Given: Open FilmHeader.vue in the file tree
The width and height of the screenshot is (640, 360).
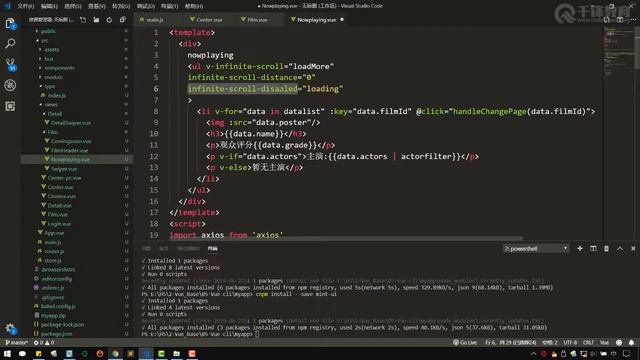Looking at the screenshot, I should click(69, 150).
